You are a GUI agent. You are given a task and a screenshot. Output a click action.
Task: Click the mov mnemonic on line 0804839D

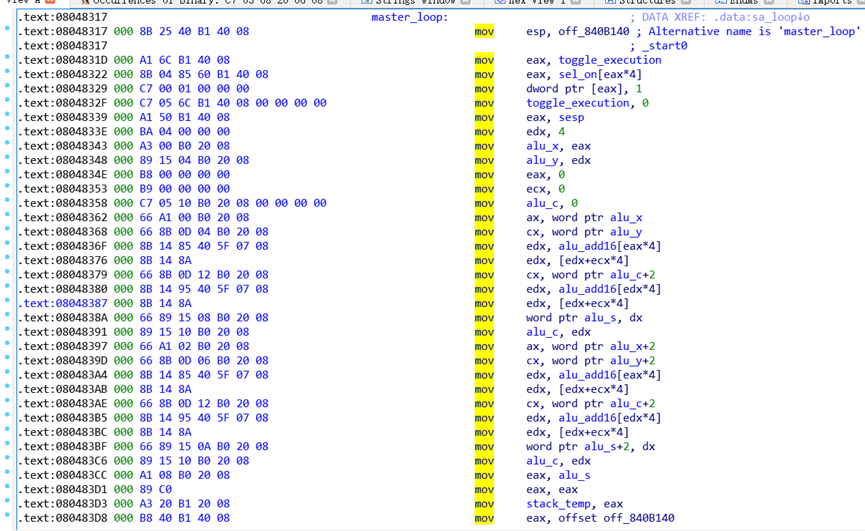pyautogui.click(x=484, y=361)
